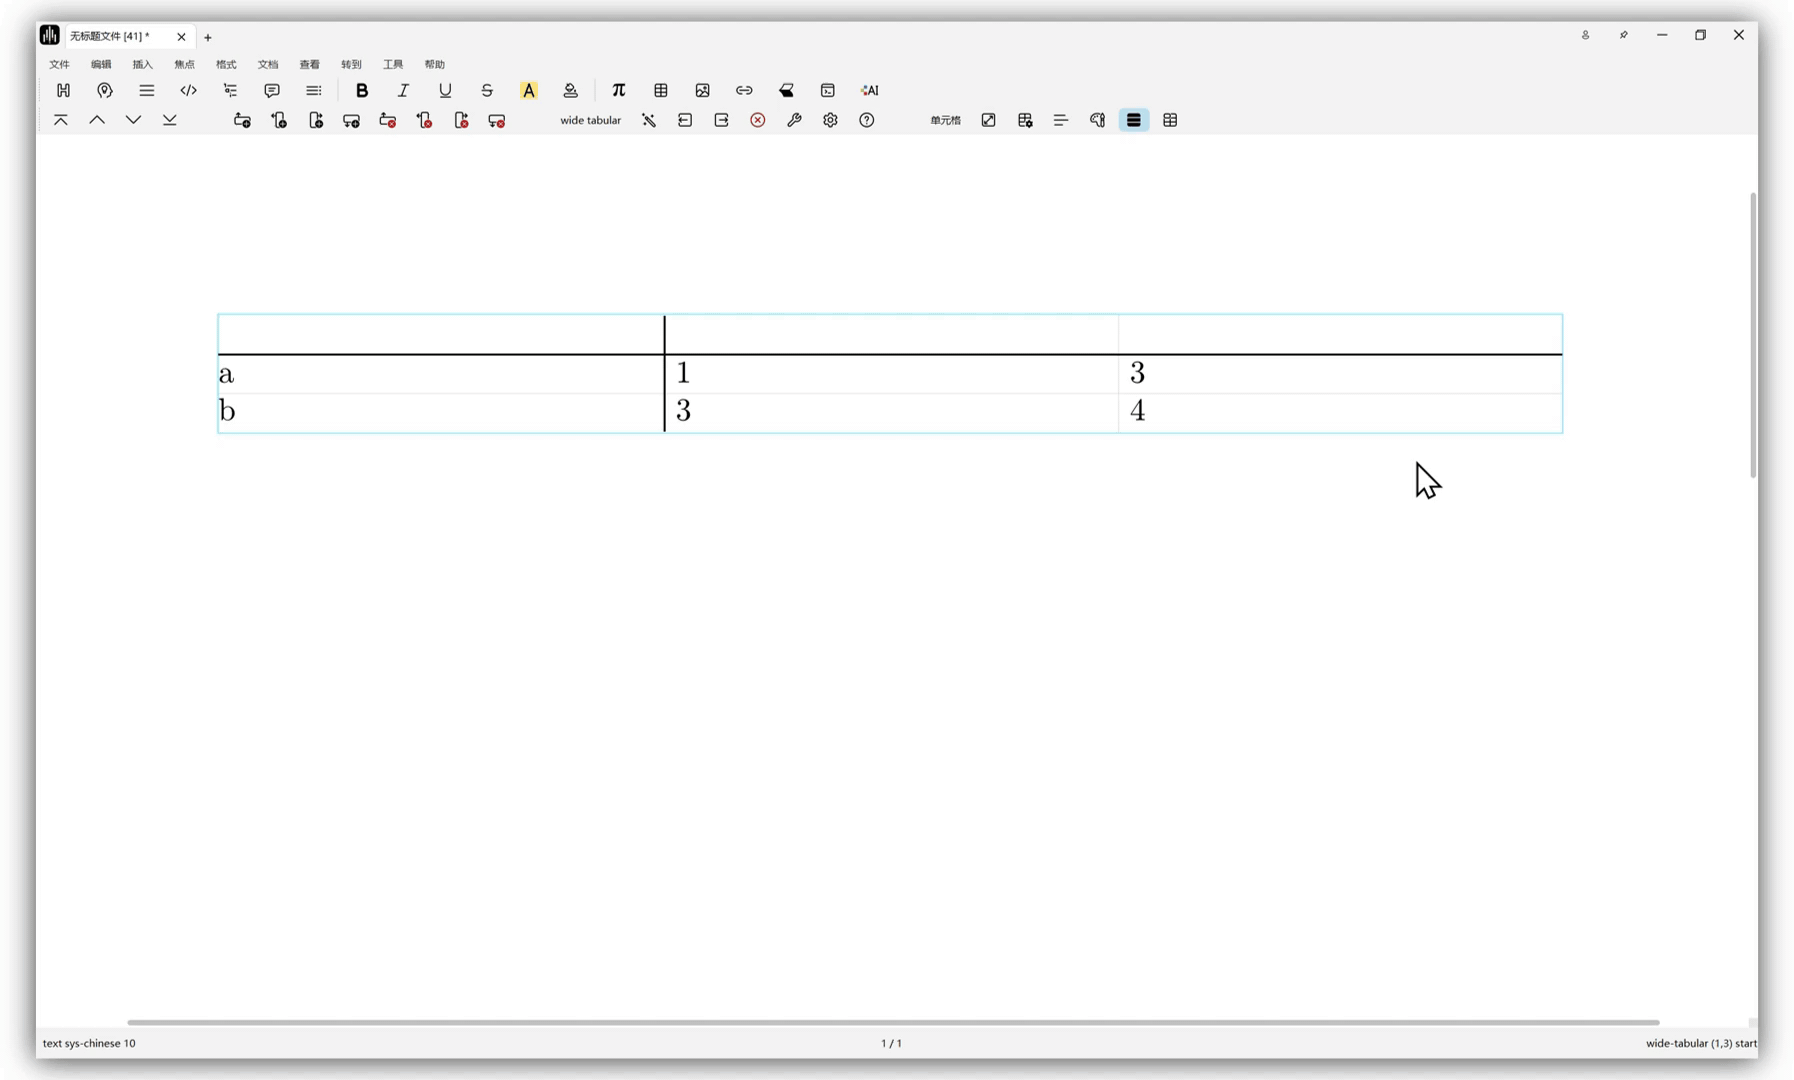Click the table cell containing letter a

(x=440, y=374)
